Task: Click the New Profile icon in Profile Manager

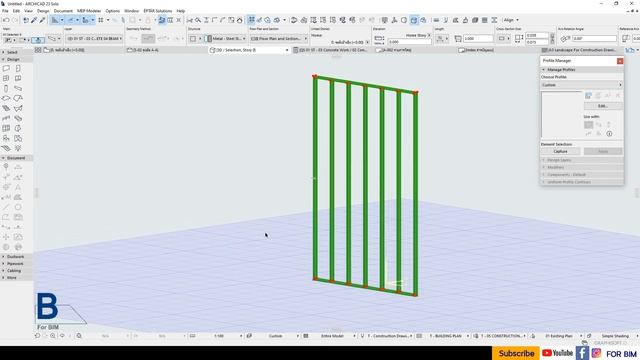Action: (x=588, y=96)
